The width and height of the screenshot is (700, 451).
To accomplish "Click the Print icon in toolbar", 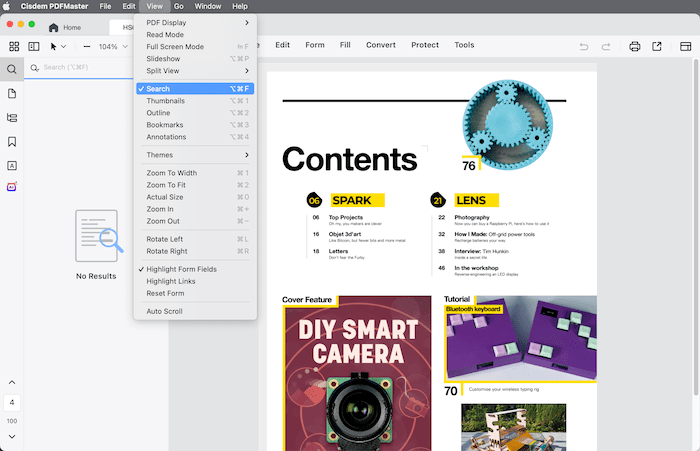I will (x=634, y=46).
